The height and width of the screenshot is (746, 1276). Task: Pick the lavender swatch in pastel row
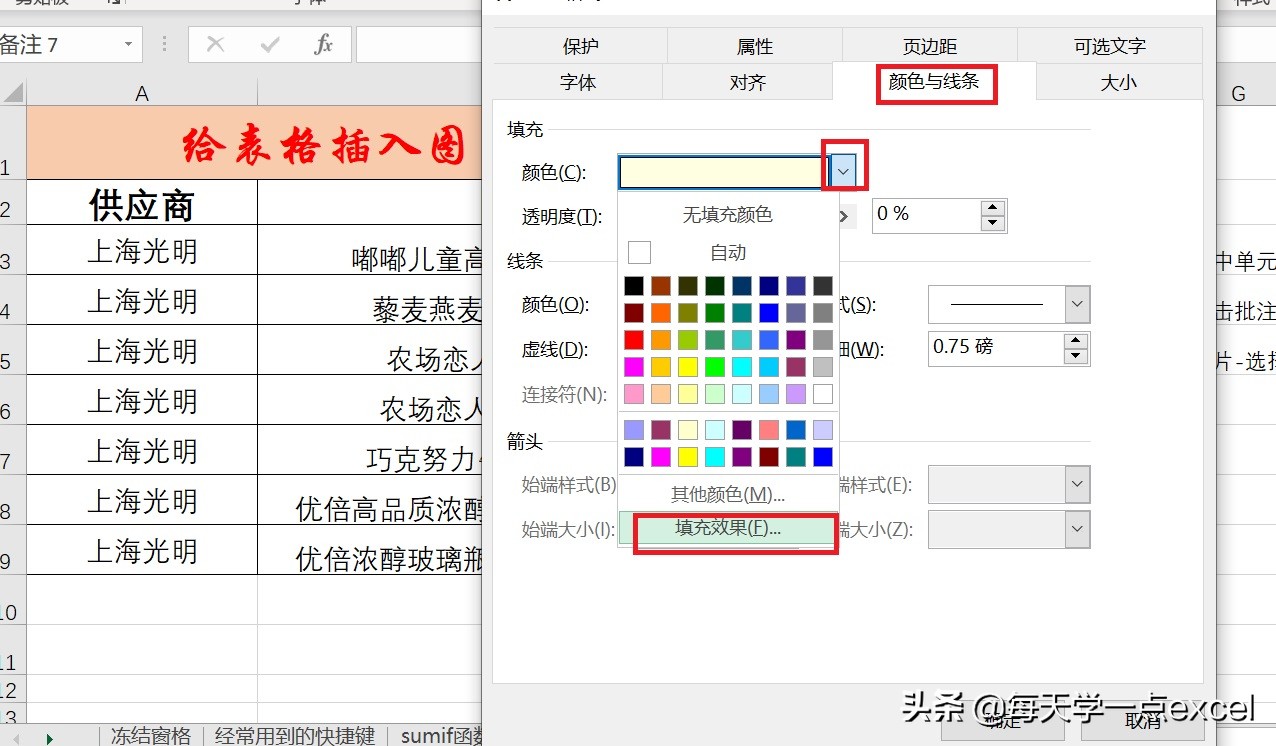(796, 394)
